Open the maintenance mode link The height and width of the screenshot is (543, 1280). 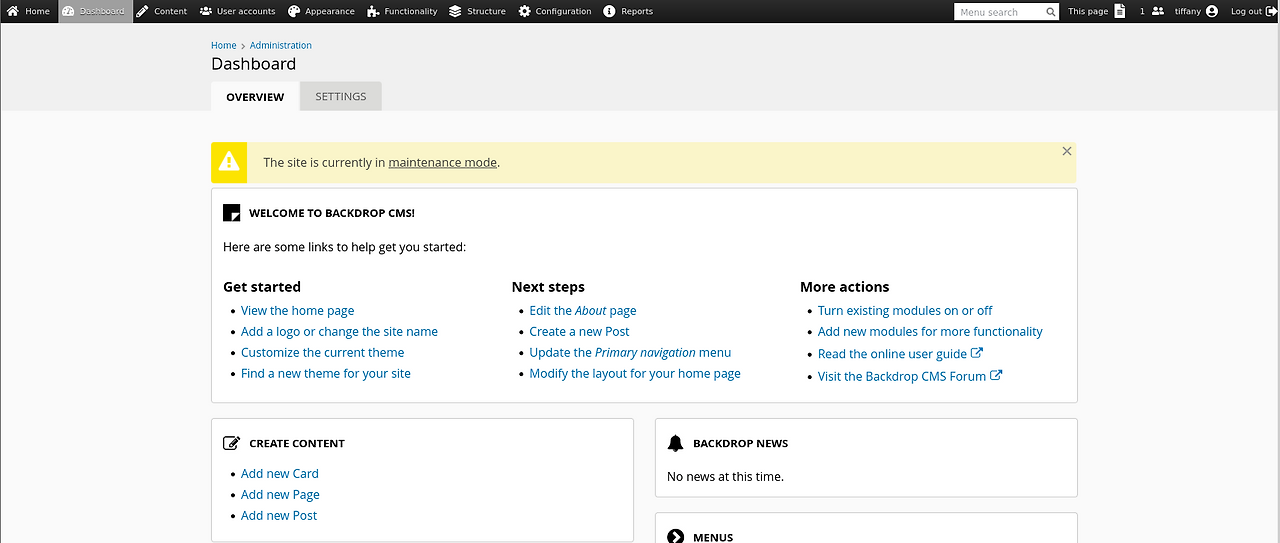(443, 162)
